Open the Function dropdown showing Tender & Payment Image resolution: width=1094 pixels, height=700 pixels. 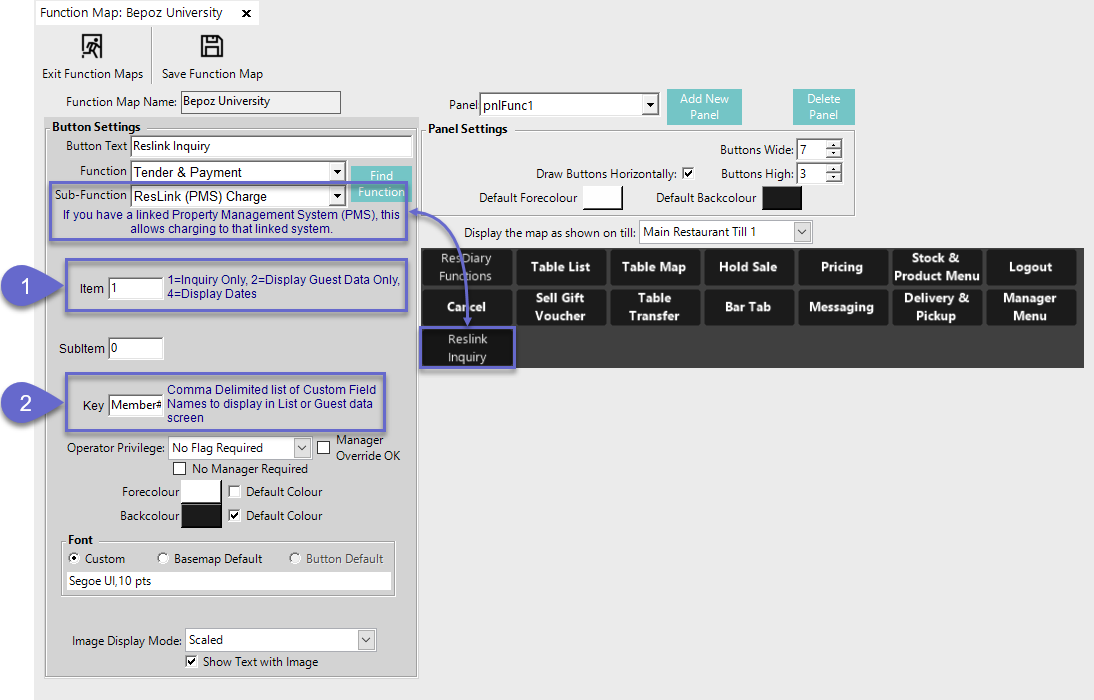point(337,172)
